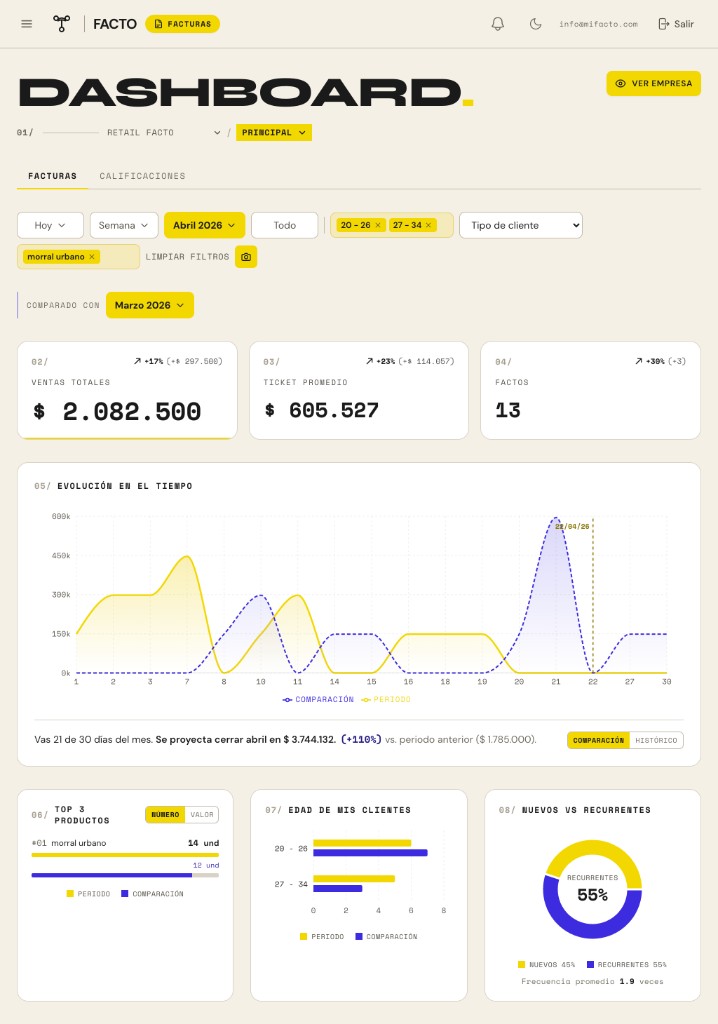Viewport: 718px width, 1024px height.
Task: Select Número in Top 3 Productos
Action: point(165,814)
